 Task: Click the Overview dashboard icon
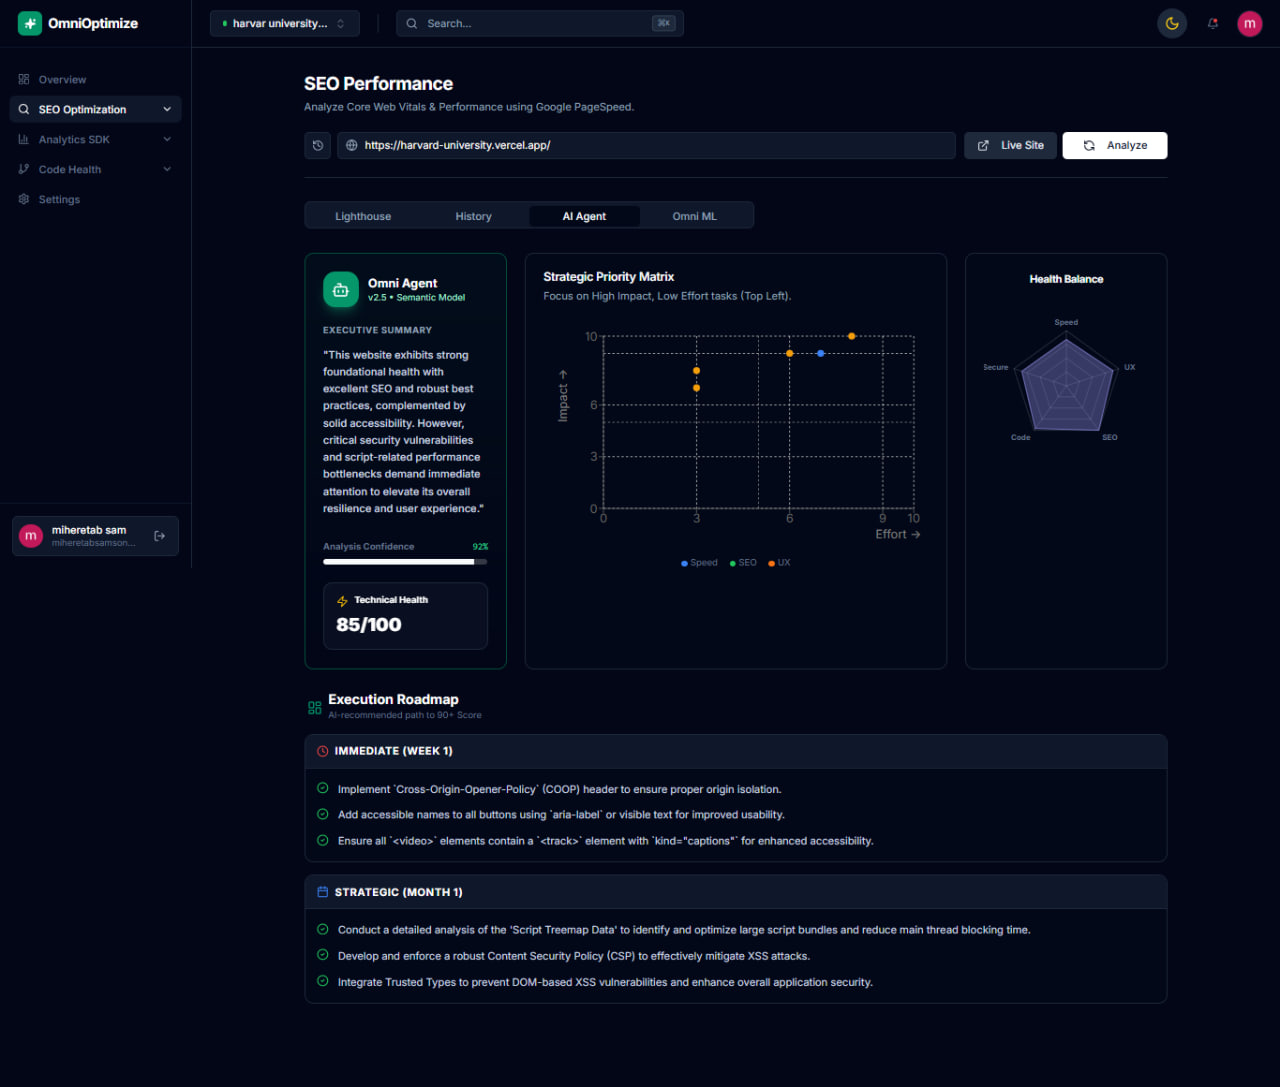pos(24,79)
